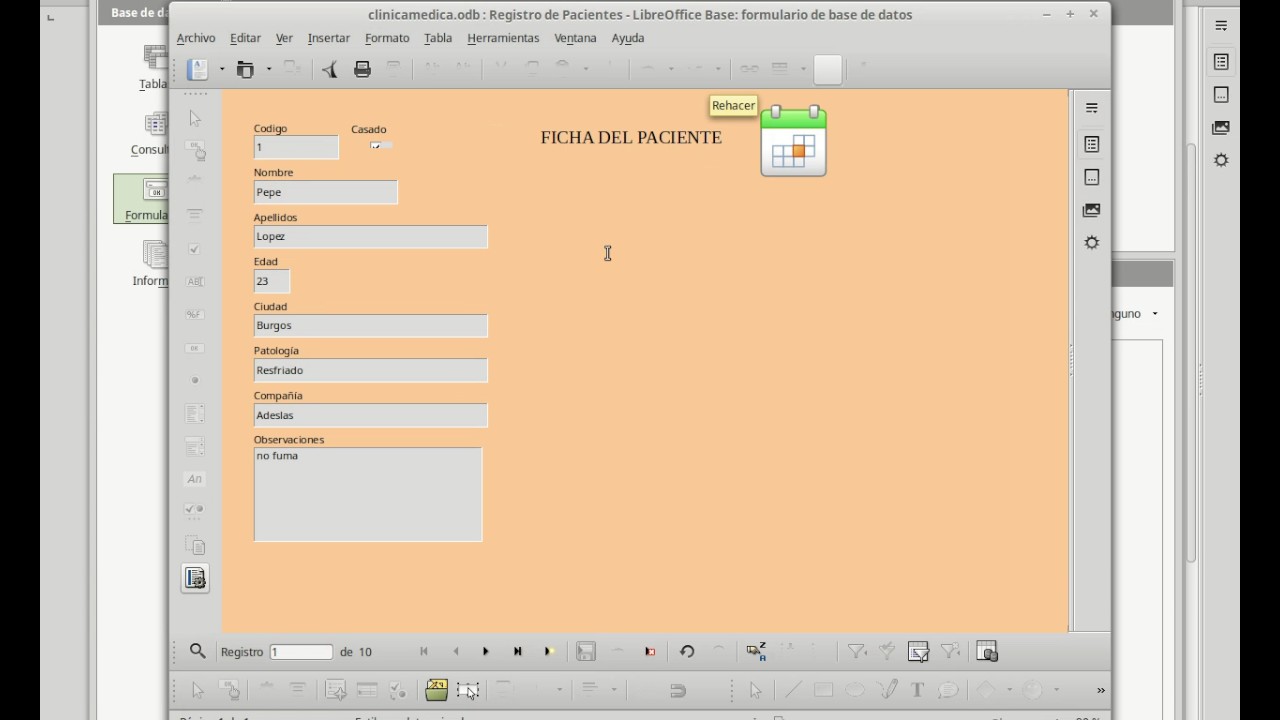The image size is (1280, 720).
Task: Jump to the last record
Action: (518, 651)
